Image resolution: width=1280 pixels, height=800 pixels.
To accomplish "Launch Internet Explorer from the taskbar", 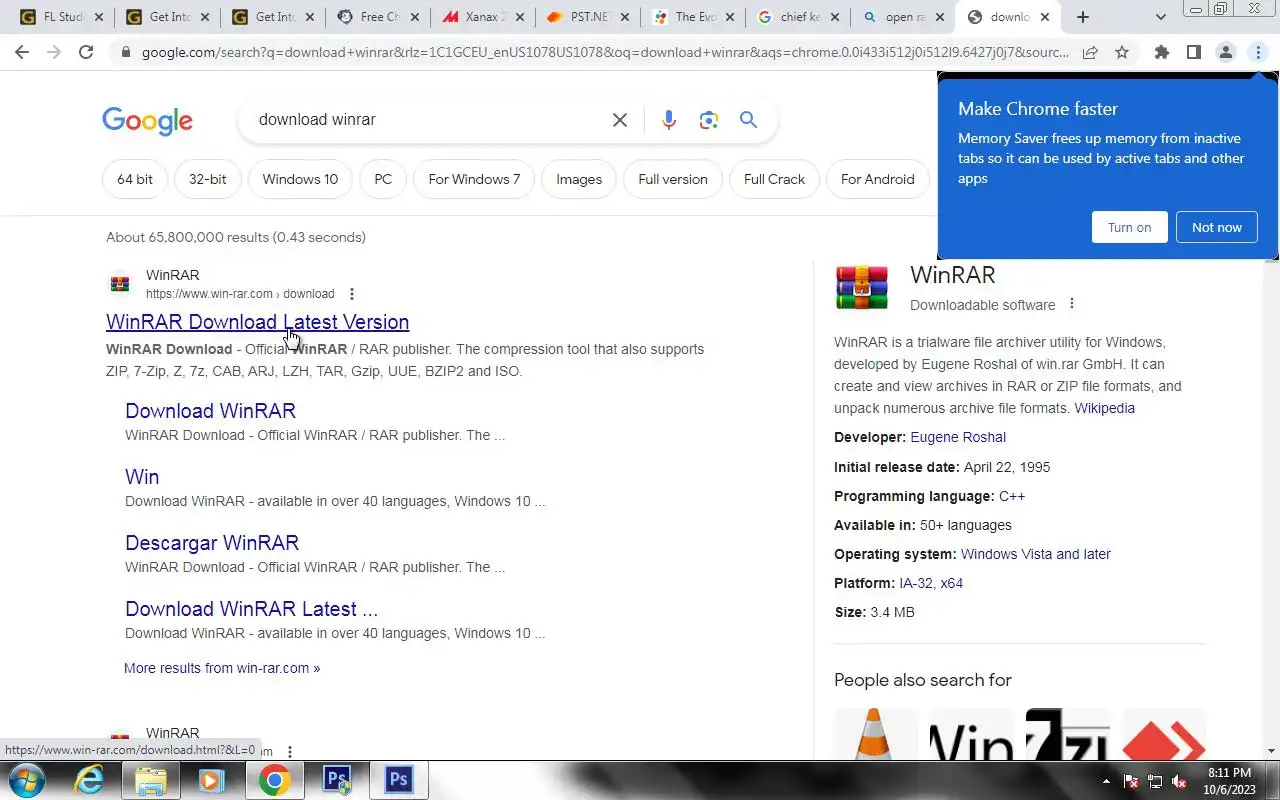I will (x=89, y=780).
